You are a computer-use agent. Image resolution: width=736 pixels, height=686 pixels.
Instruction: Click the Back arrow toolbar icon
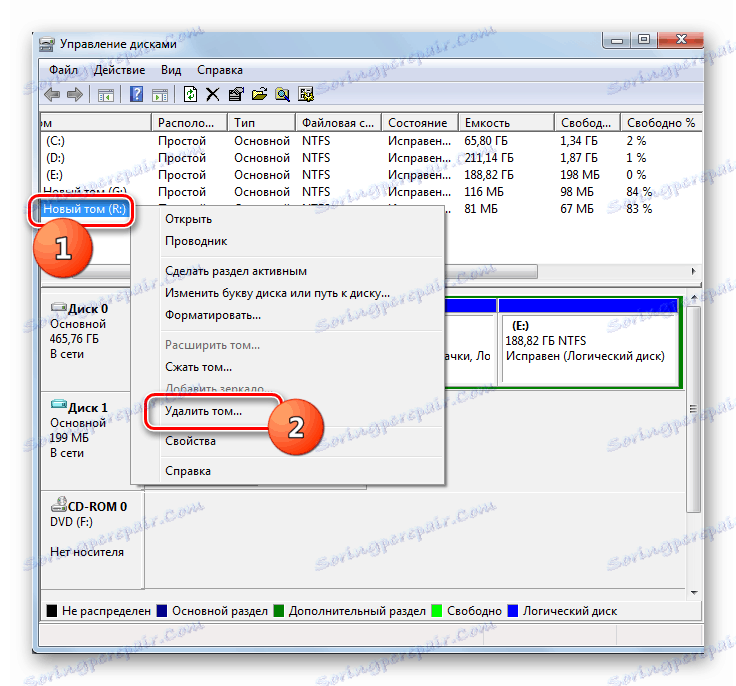tap(52, 95)
